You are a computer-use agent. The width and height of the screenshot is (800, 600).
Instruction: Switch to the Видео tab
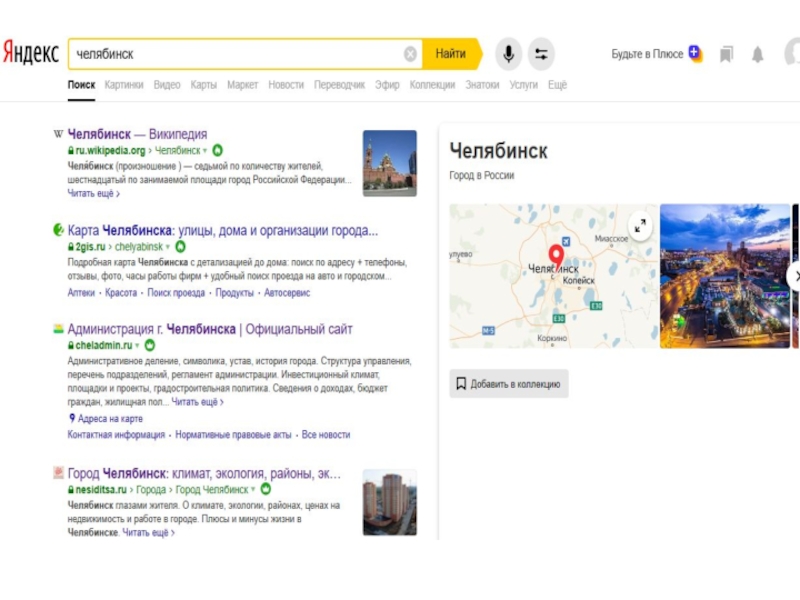coord(167,85)
